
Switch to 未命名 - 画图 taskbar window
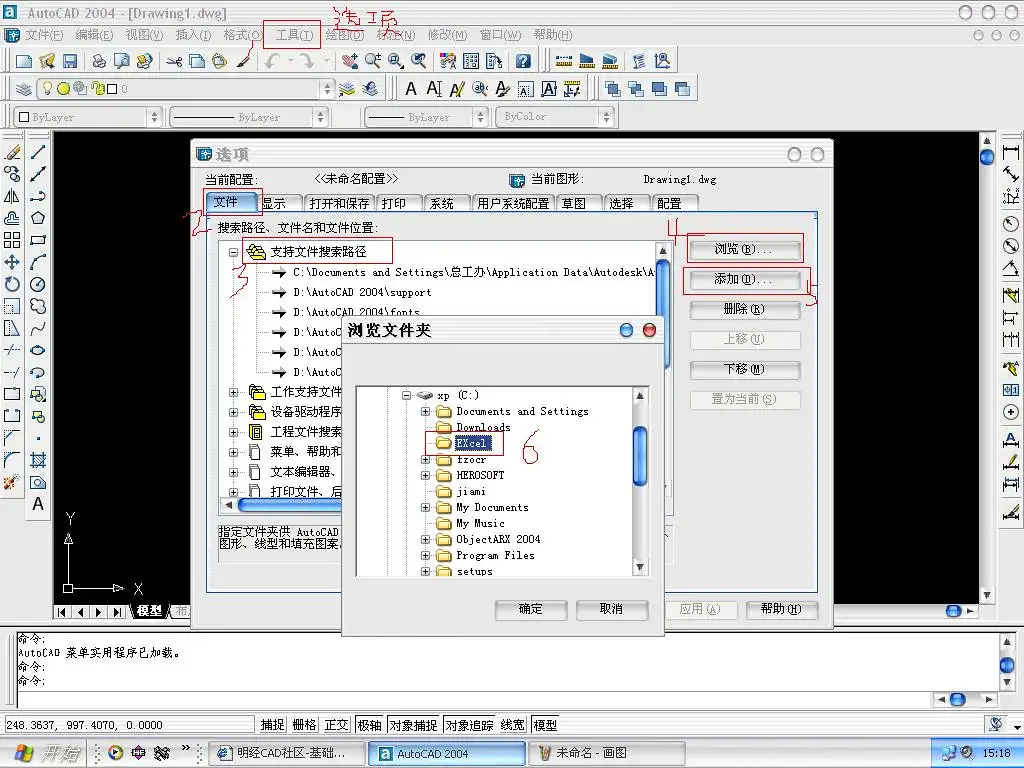coord(605,754)
